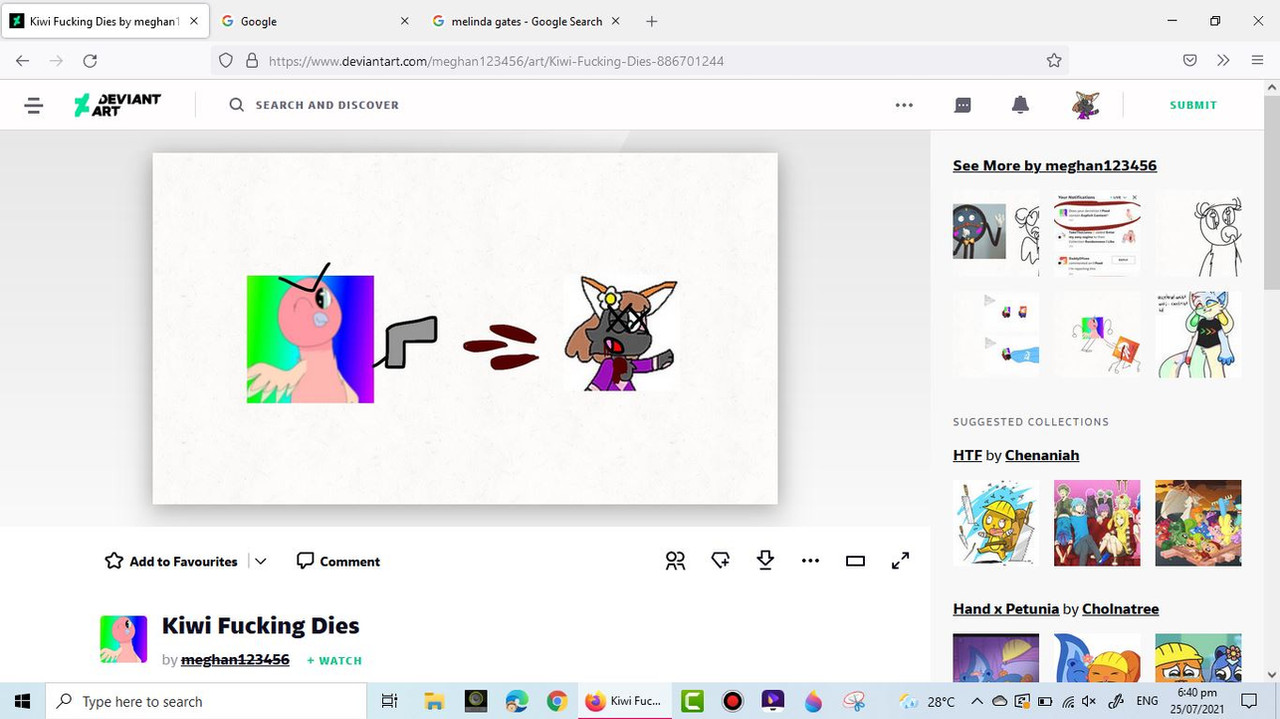The width and height of the screenshot is (1280, 719).
Task: Show hidden system tray icons
Action: click(x=977, y=701)
